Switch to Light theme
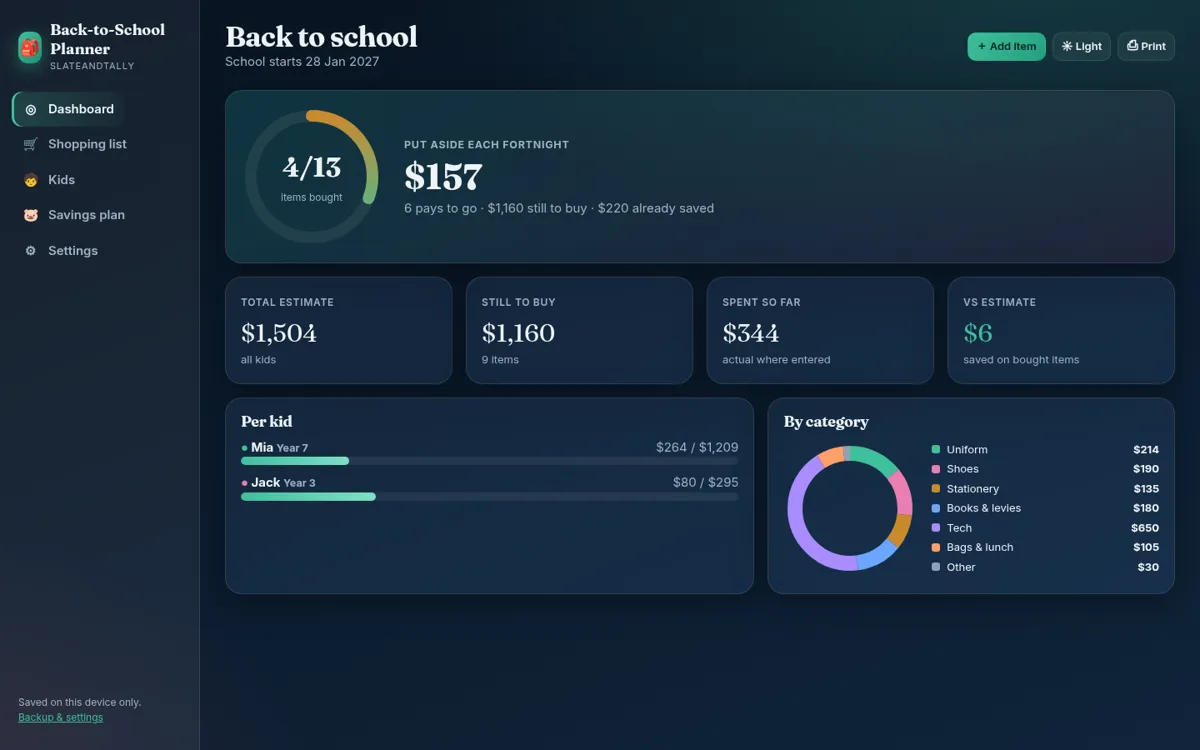 [1081, 46]
